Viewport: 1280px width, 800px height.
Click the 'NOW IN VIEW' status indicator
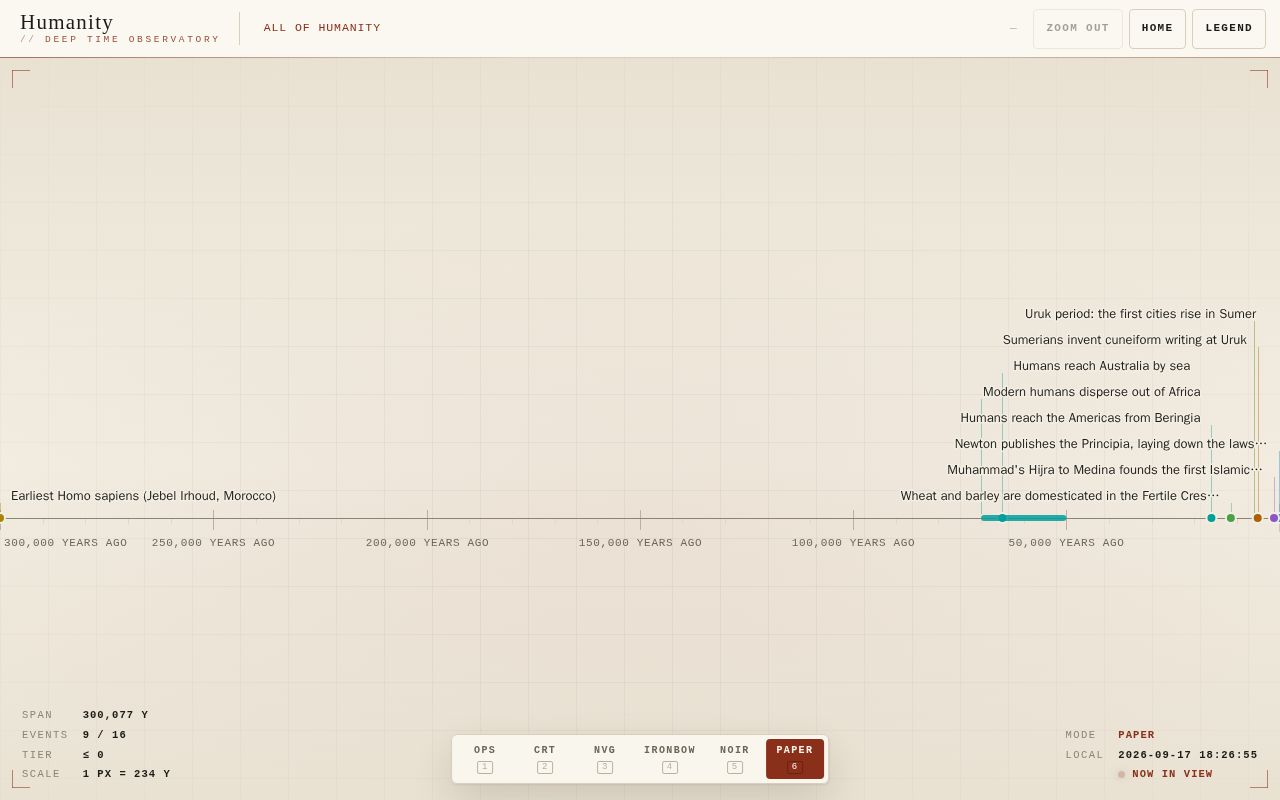click(x=1165, y=774)
